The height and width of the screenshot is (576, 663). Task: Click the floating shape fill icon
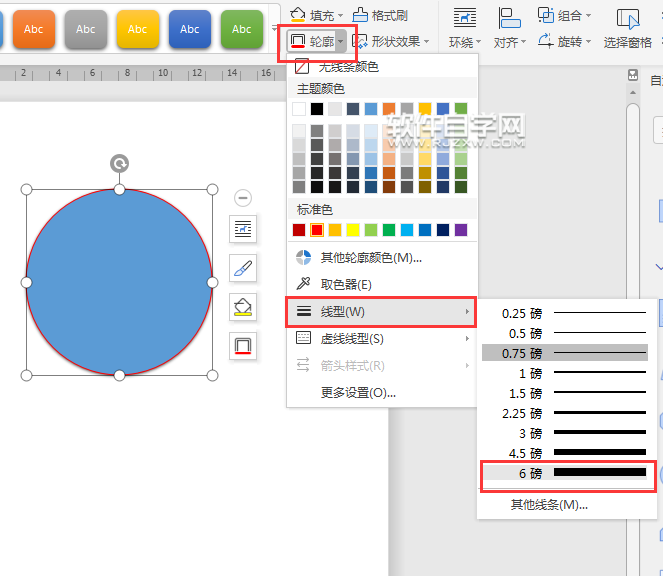243,307
